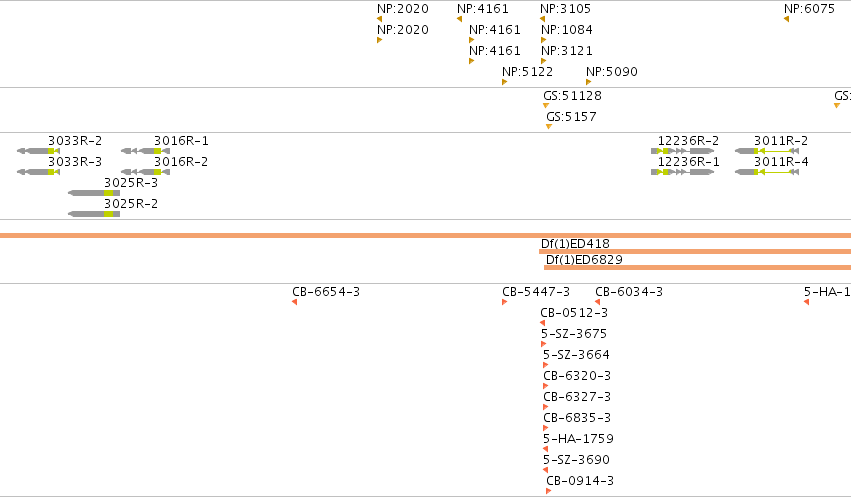Click the CB-6835-3 insertion label
Viewport: 851px width, 497px height.
coord(577,418)
